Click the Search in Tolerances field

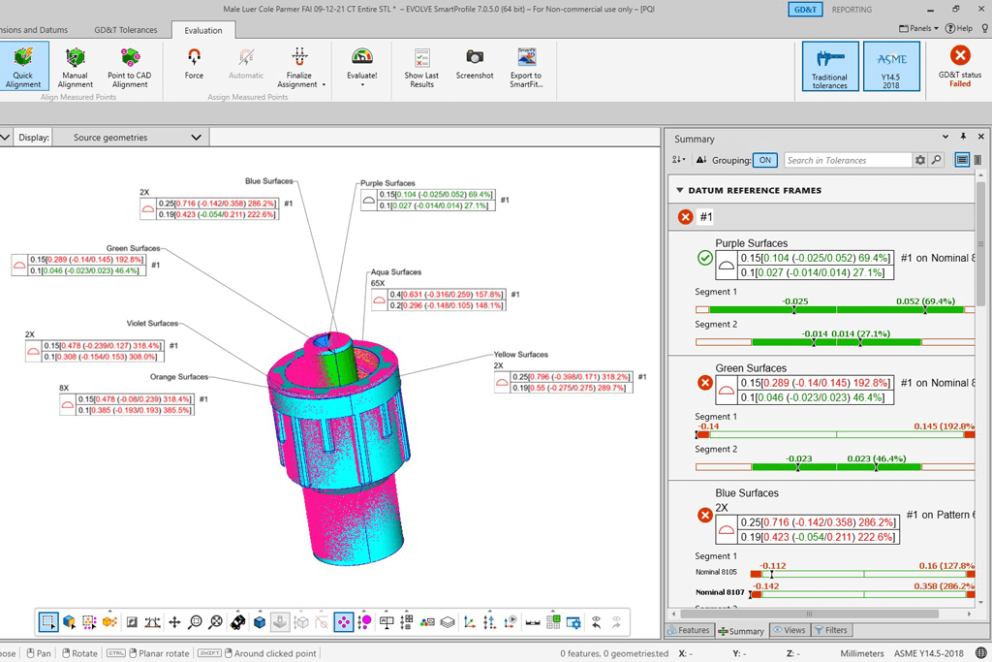point(847,160)
